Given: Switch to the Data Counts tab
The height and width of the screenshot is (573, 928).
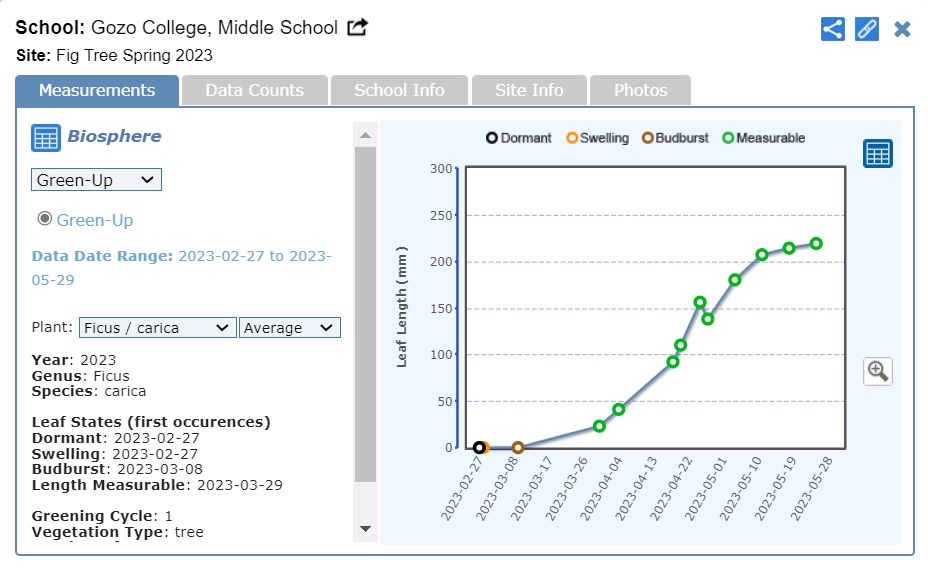Looking at the screenshot, I should click(254, 90).
